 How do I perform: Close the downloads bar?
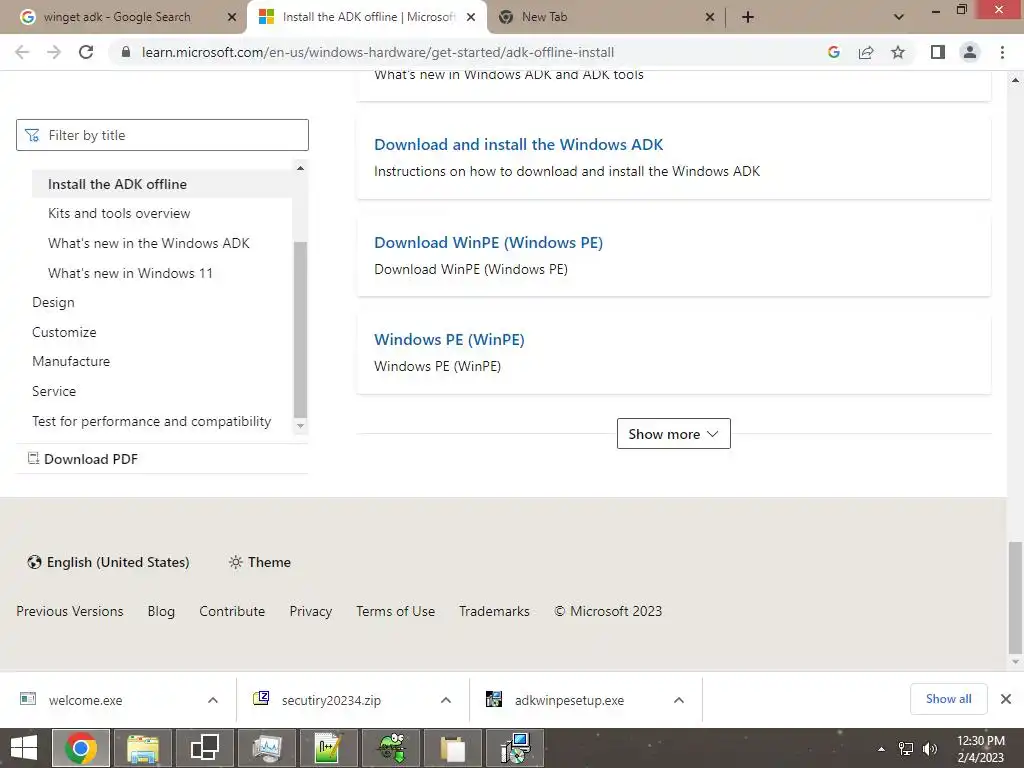click(1006, 699)
